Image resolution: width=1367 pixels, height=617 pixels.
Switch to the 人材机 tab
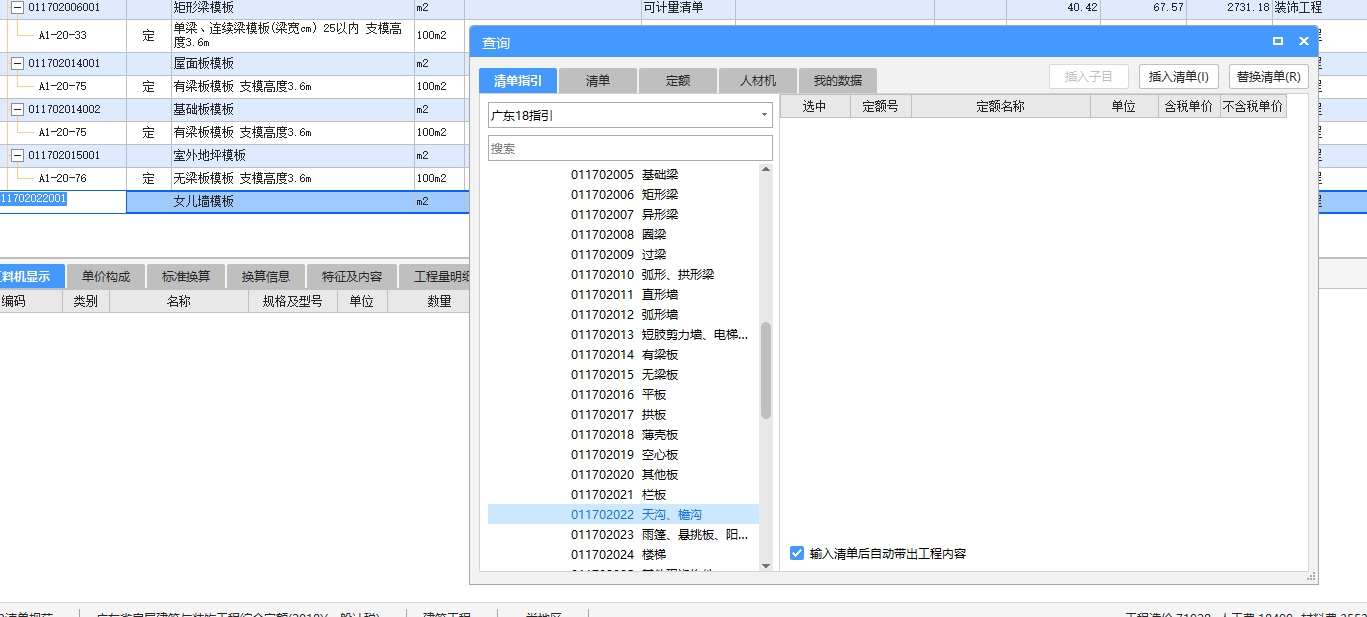pos(758,81)
